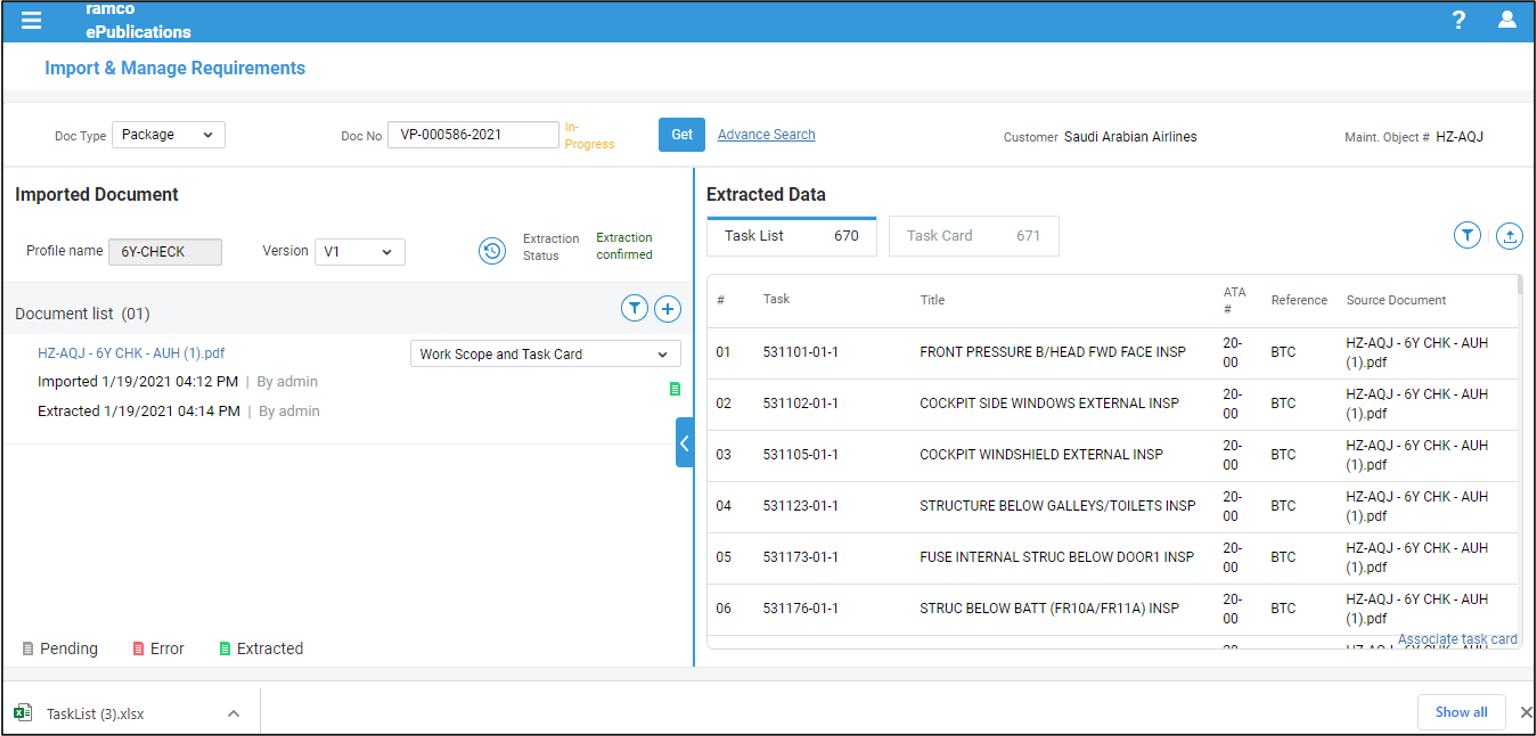1536x736 pixels.
Task: Open the hamburger navigation menu
Action: pos(31,20)
